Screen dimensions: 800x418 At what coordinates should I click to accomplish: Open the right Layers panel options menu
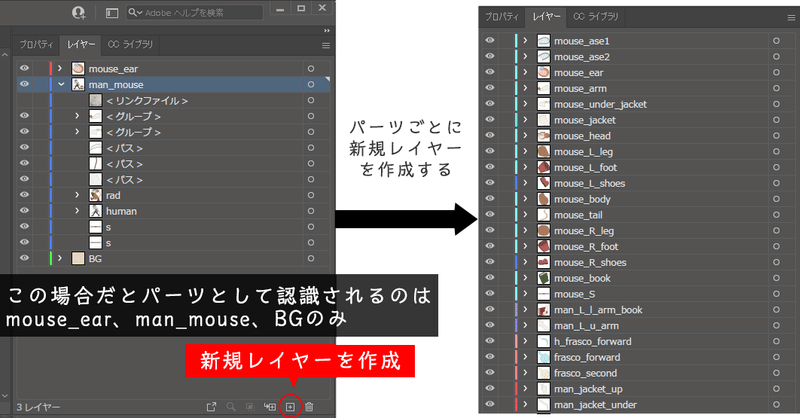[x=791, y=17]
